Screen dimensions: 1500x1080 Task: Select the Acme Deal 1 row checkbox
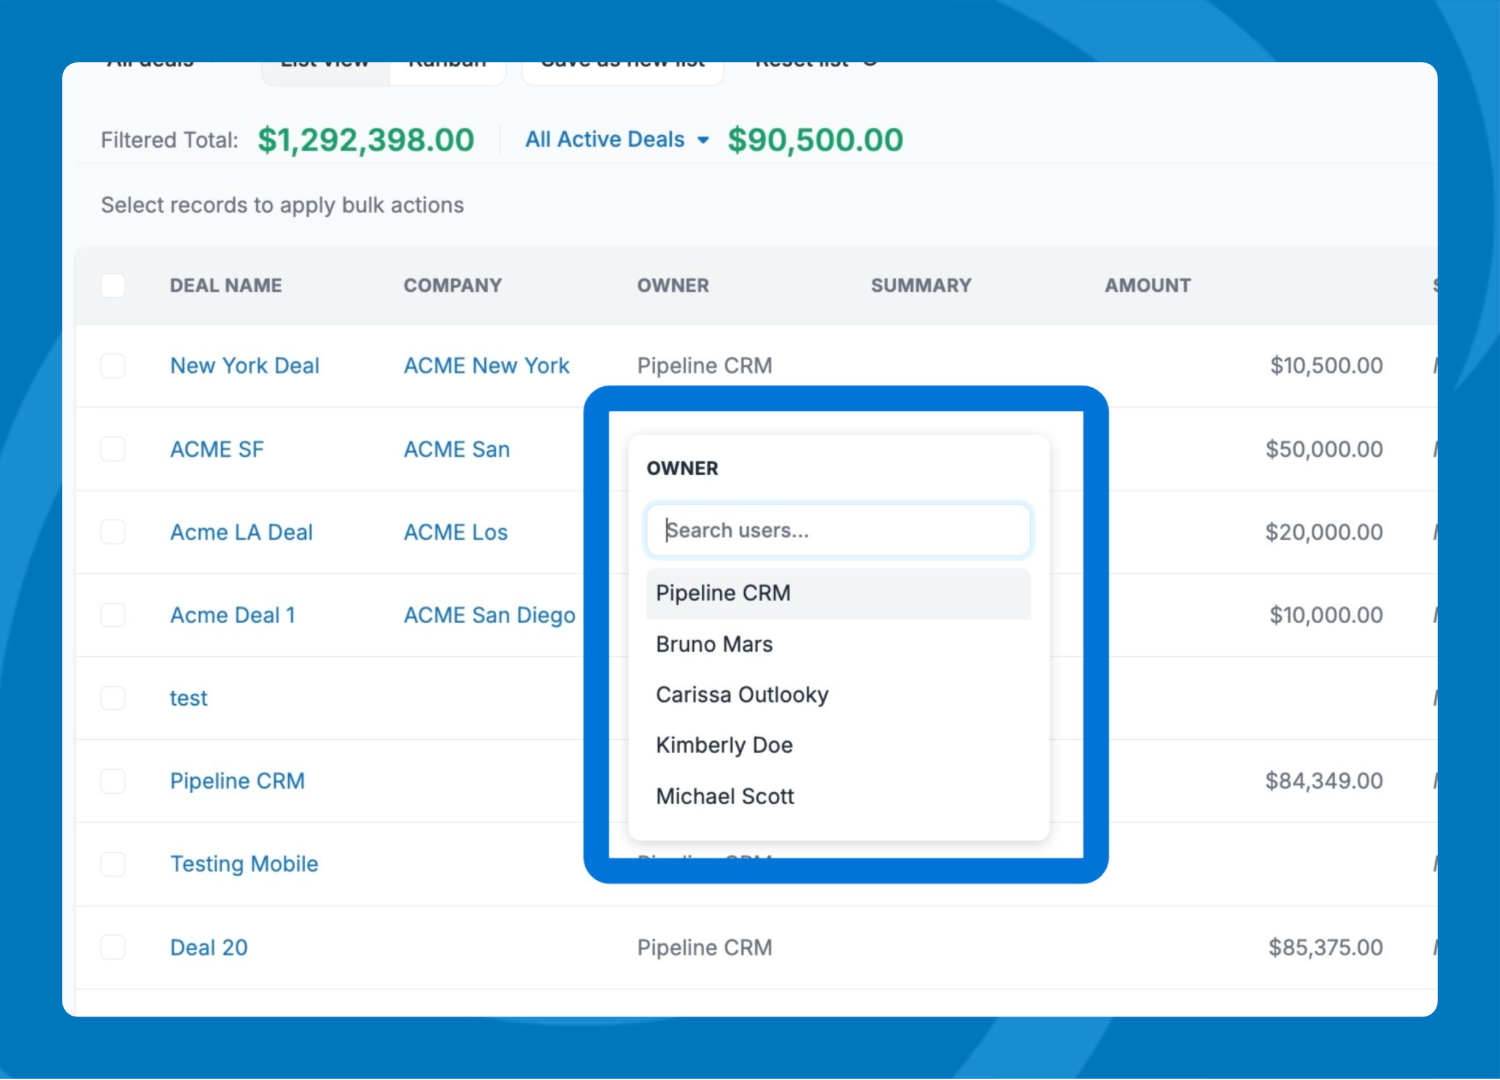click(113, 615)
